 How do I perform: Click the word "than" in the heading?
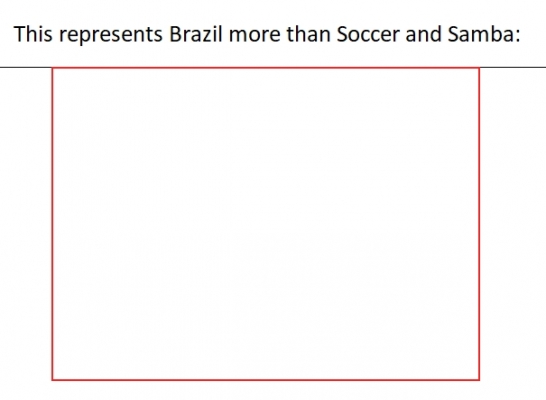point(308,34)
